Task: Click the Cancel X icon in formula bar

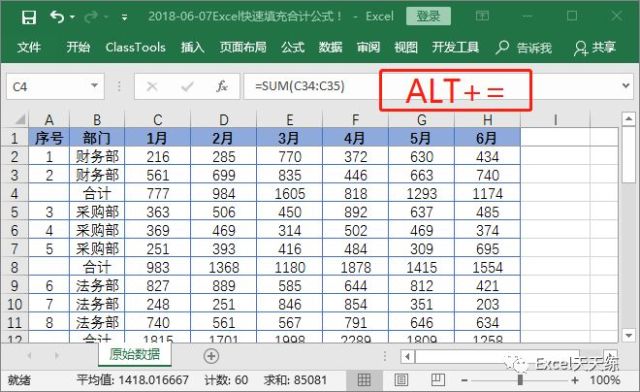Action: (x=152, y=86)
